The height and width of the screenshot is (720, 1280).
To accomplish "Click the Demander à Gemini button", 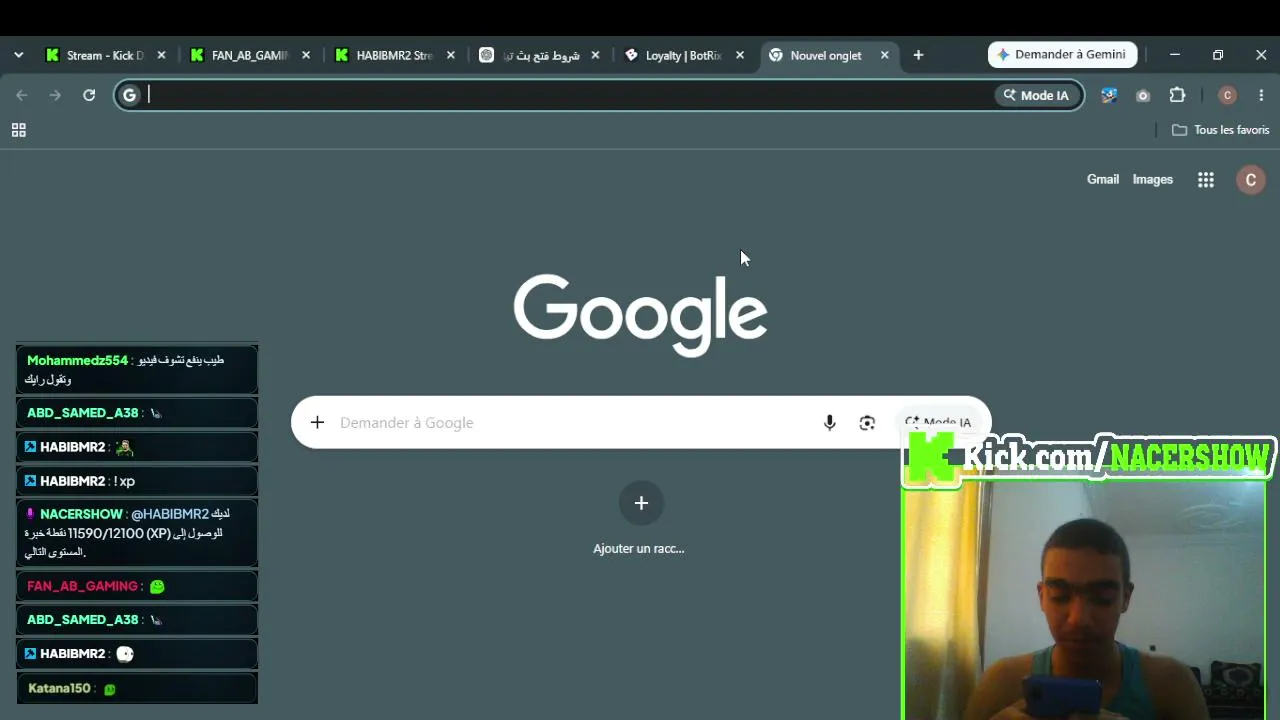I will click(x=1062, y=55).
